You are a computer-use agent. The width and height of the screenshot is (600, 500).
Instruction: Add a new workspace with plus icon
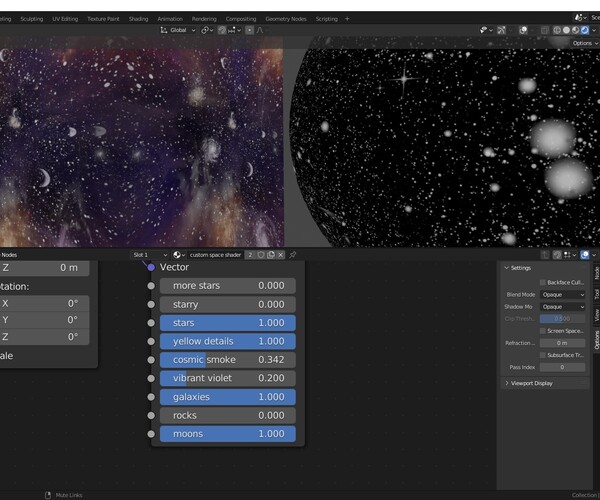(x=347, y=18)
